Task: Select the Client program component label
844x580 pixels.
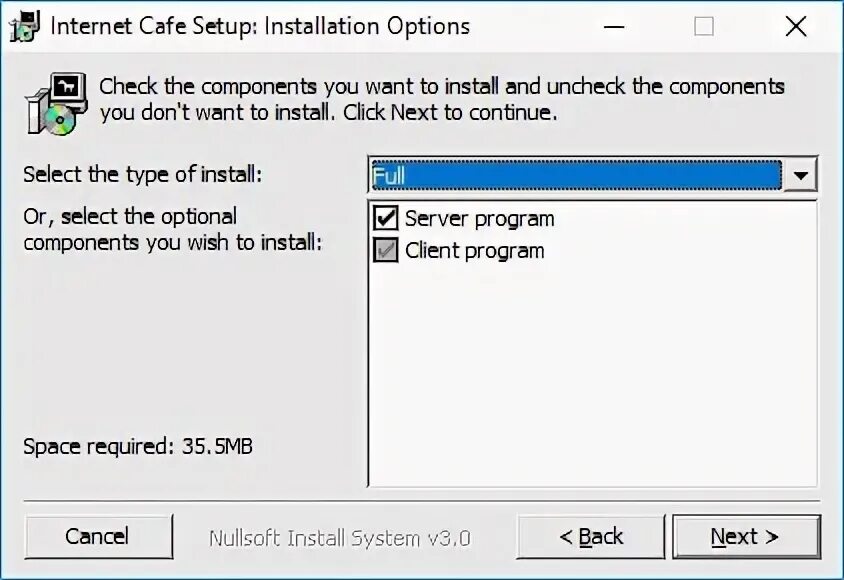Action: 474,250
